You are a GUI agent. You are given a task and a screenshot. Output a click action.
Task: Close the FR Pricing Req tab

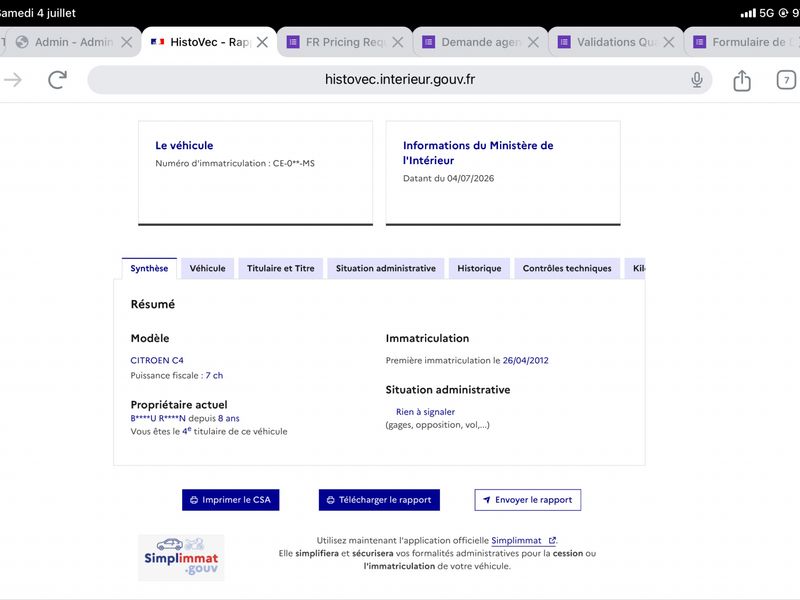click(x=398, y=42)
